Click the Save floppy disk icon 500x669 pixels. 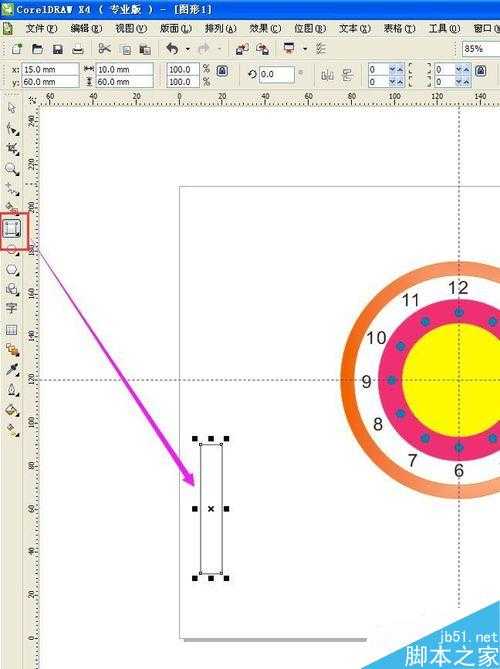click(58, 49)
